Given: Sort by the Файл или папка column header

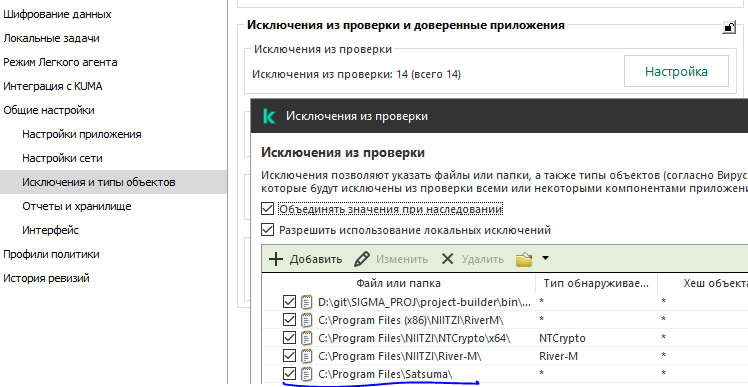Looking at the screenshot, I should click(x=398, y=283).
